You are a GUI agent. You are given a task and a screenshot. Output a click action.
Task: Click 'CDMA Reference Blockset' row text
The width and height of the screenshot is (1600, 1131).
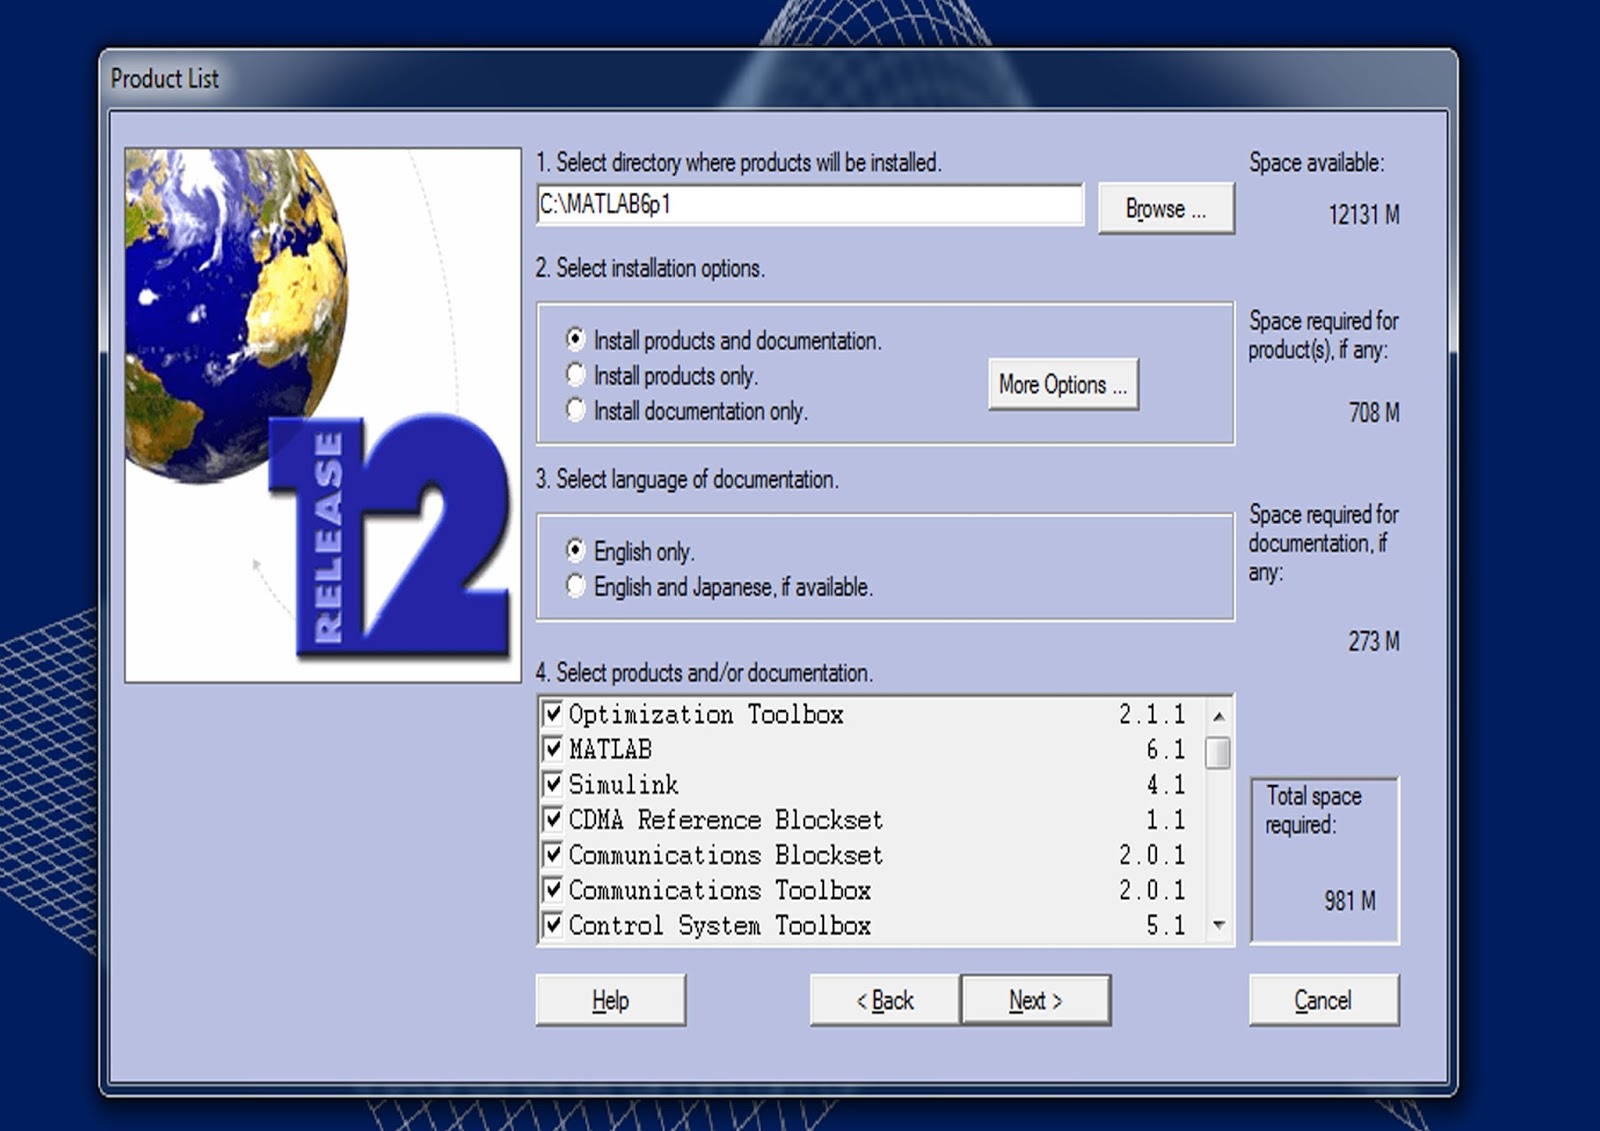[726, 820]
